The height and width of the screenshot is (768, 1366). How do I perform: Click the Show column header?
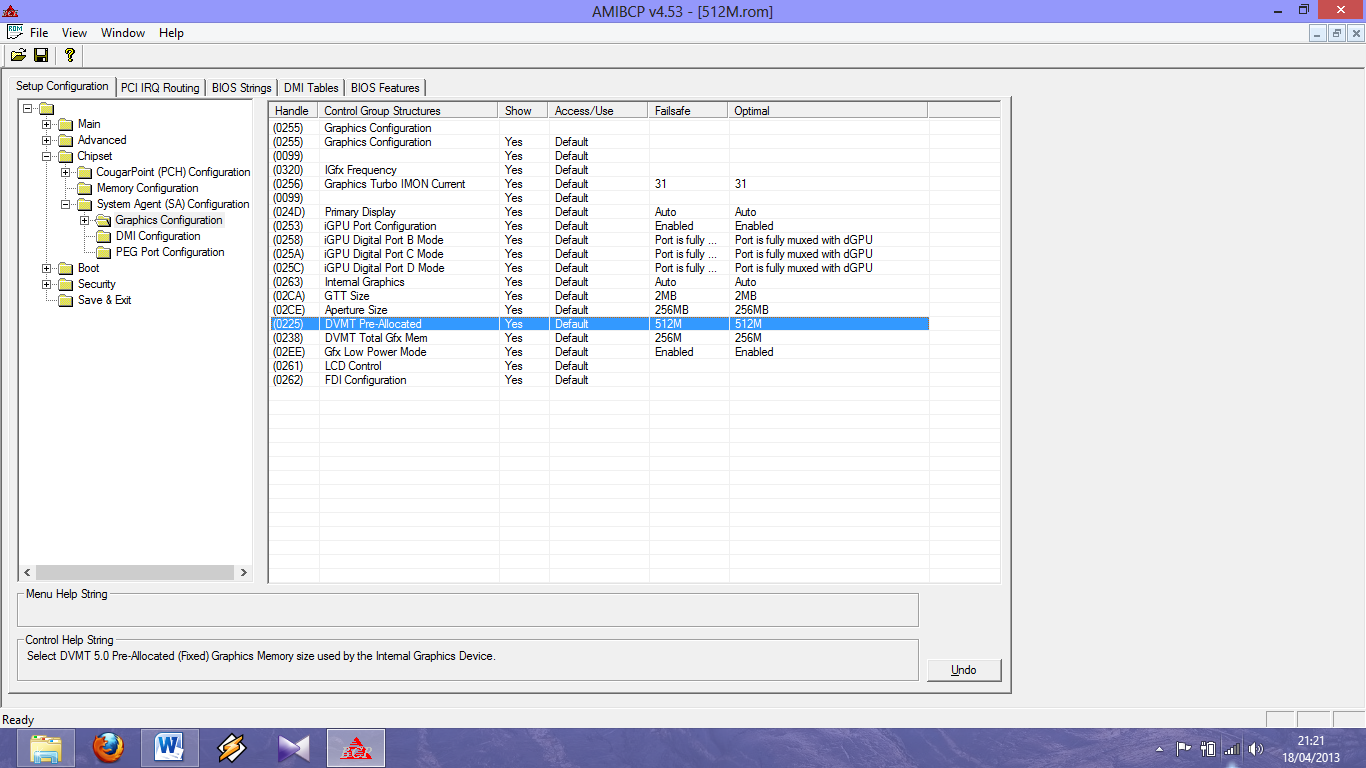tap(524, 110)
